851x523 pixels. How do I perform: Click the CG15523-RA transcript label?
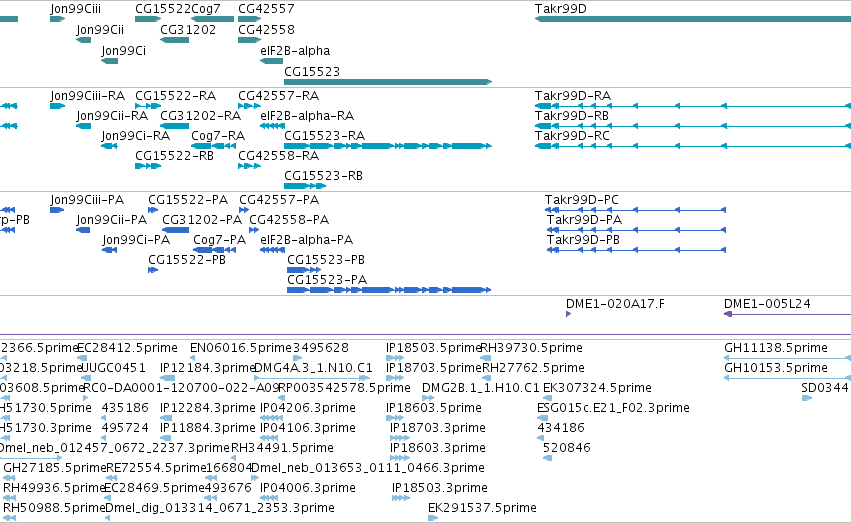pos(324,135)
